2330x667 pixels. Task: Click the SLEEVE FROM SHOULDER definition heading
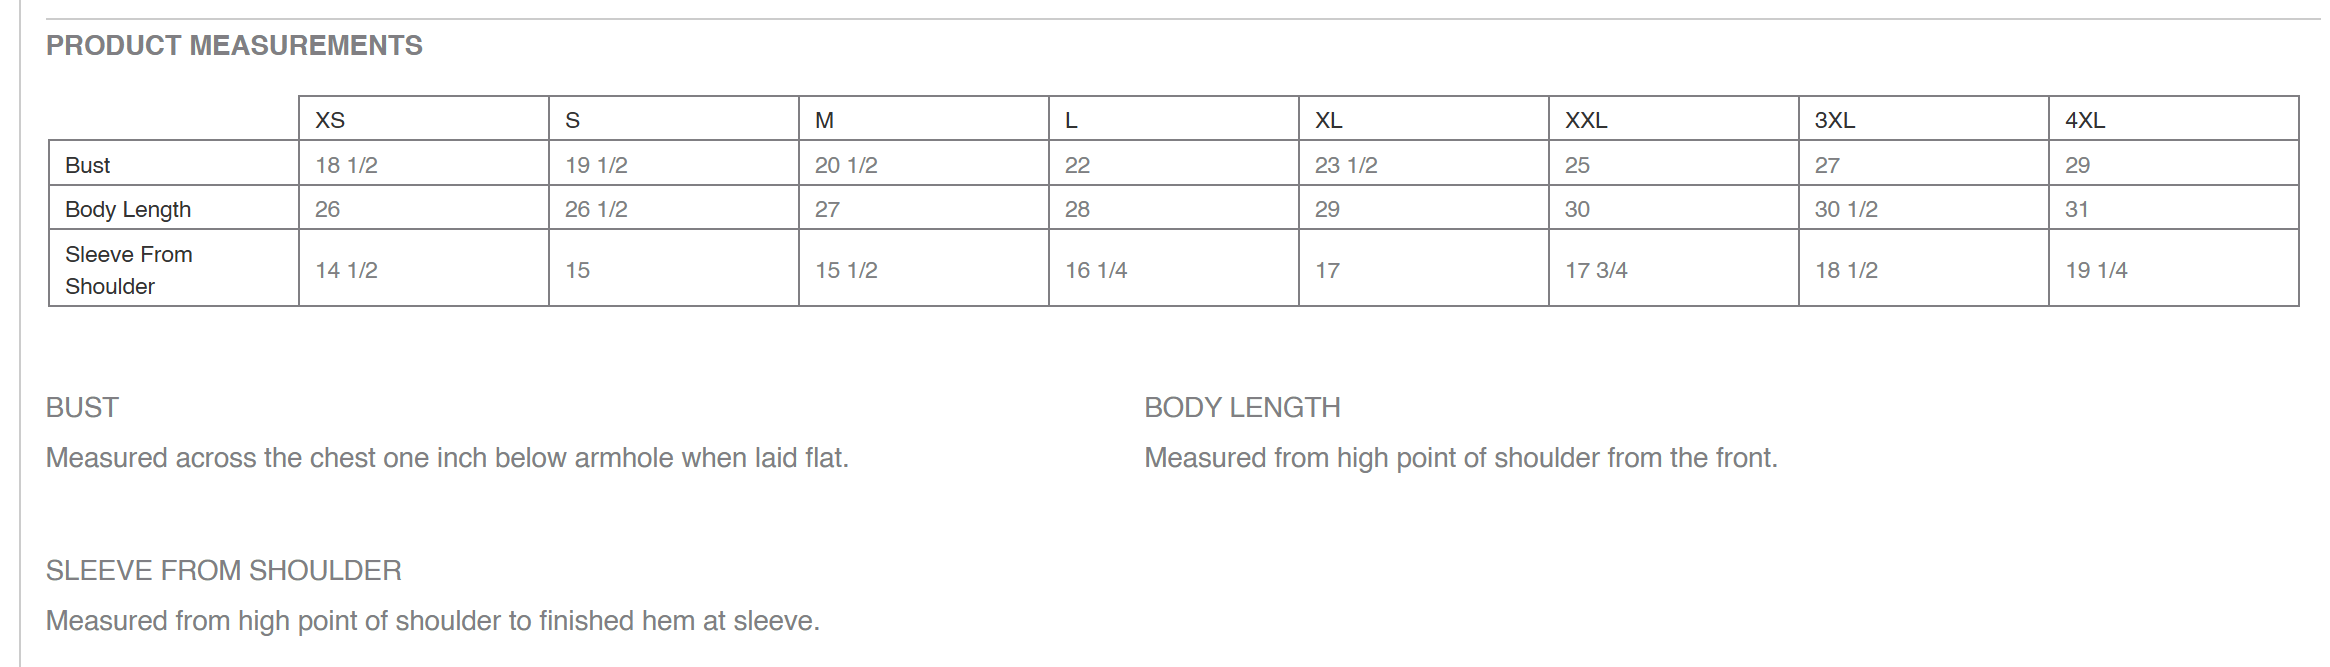[224, 571]
